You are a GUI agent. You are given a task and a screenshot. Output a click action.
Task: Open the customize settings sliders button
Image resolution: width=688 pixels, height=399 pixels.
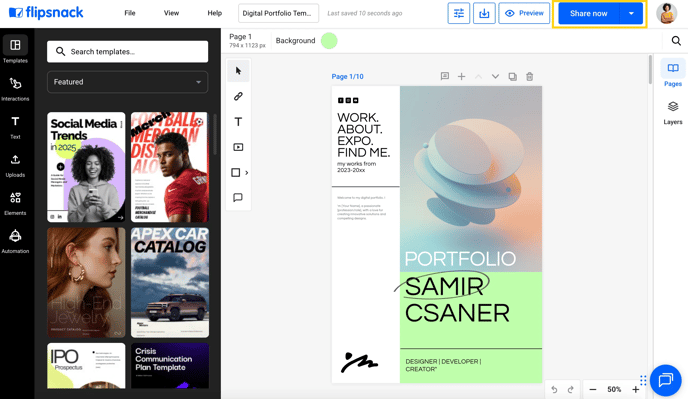(459, 13)
